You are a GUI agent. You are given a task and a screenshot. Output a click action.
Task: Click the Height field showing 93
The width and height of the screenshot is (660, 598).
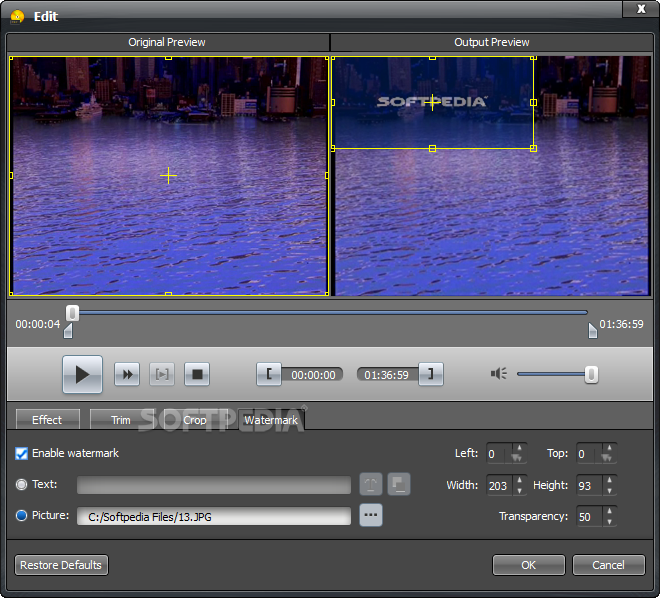[590, 486]
